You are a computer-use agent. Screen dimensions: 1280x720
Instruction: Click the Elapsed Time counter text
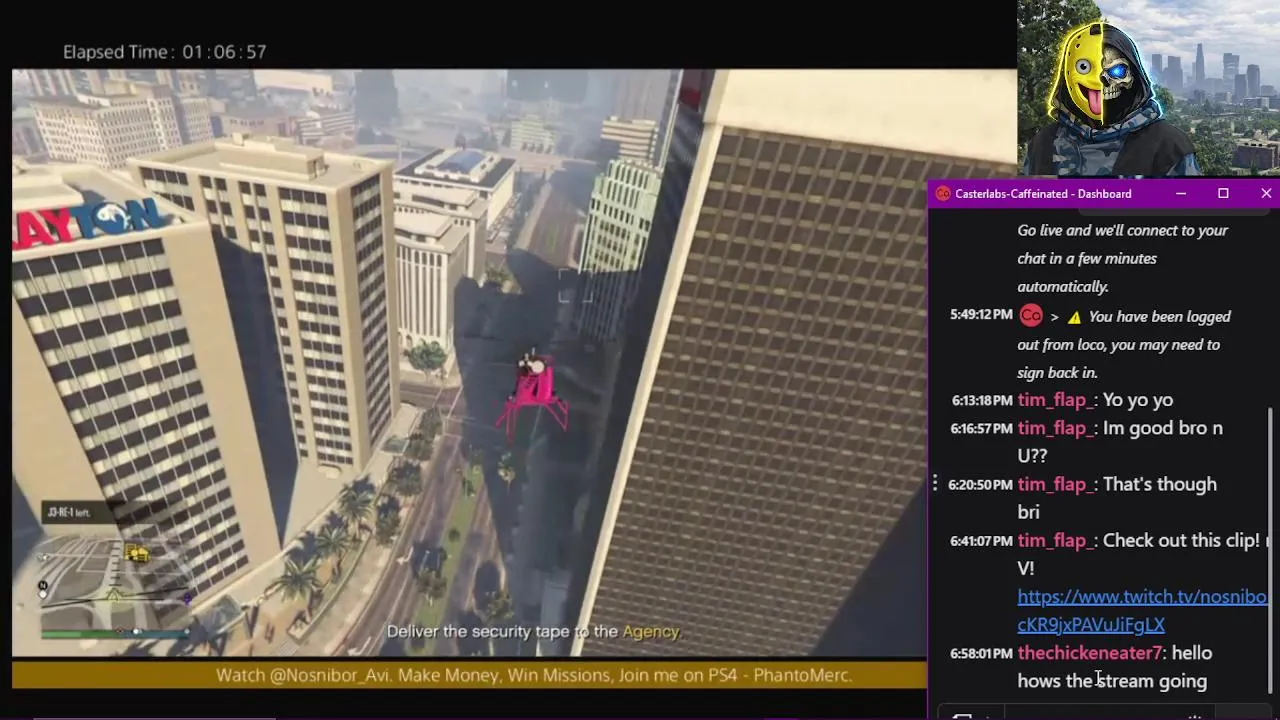pos(165,52)
